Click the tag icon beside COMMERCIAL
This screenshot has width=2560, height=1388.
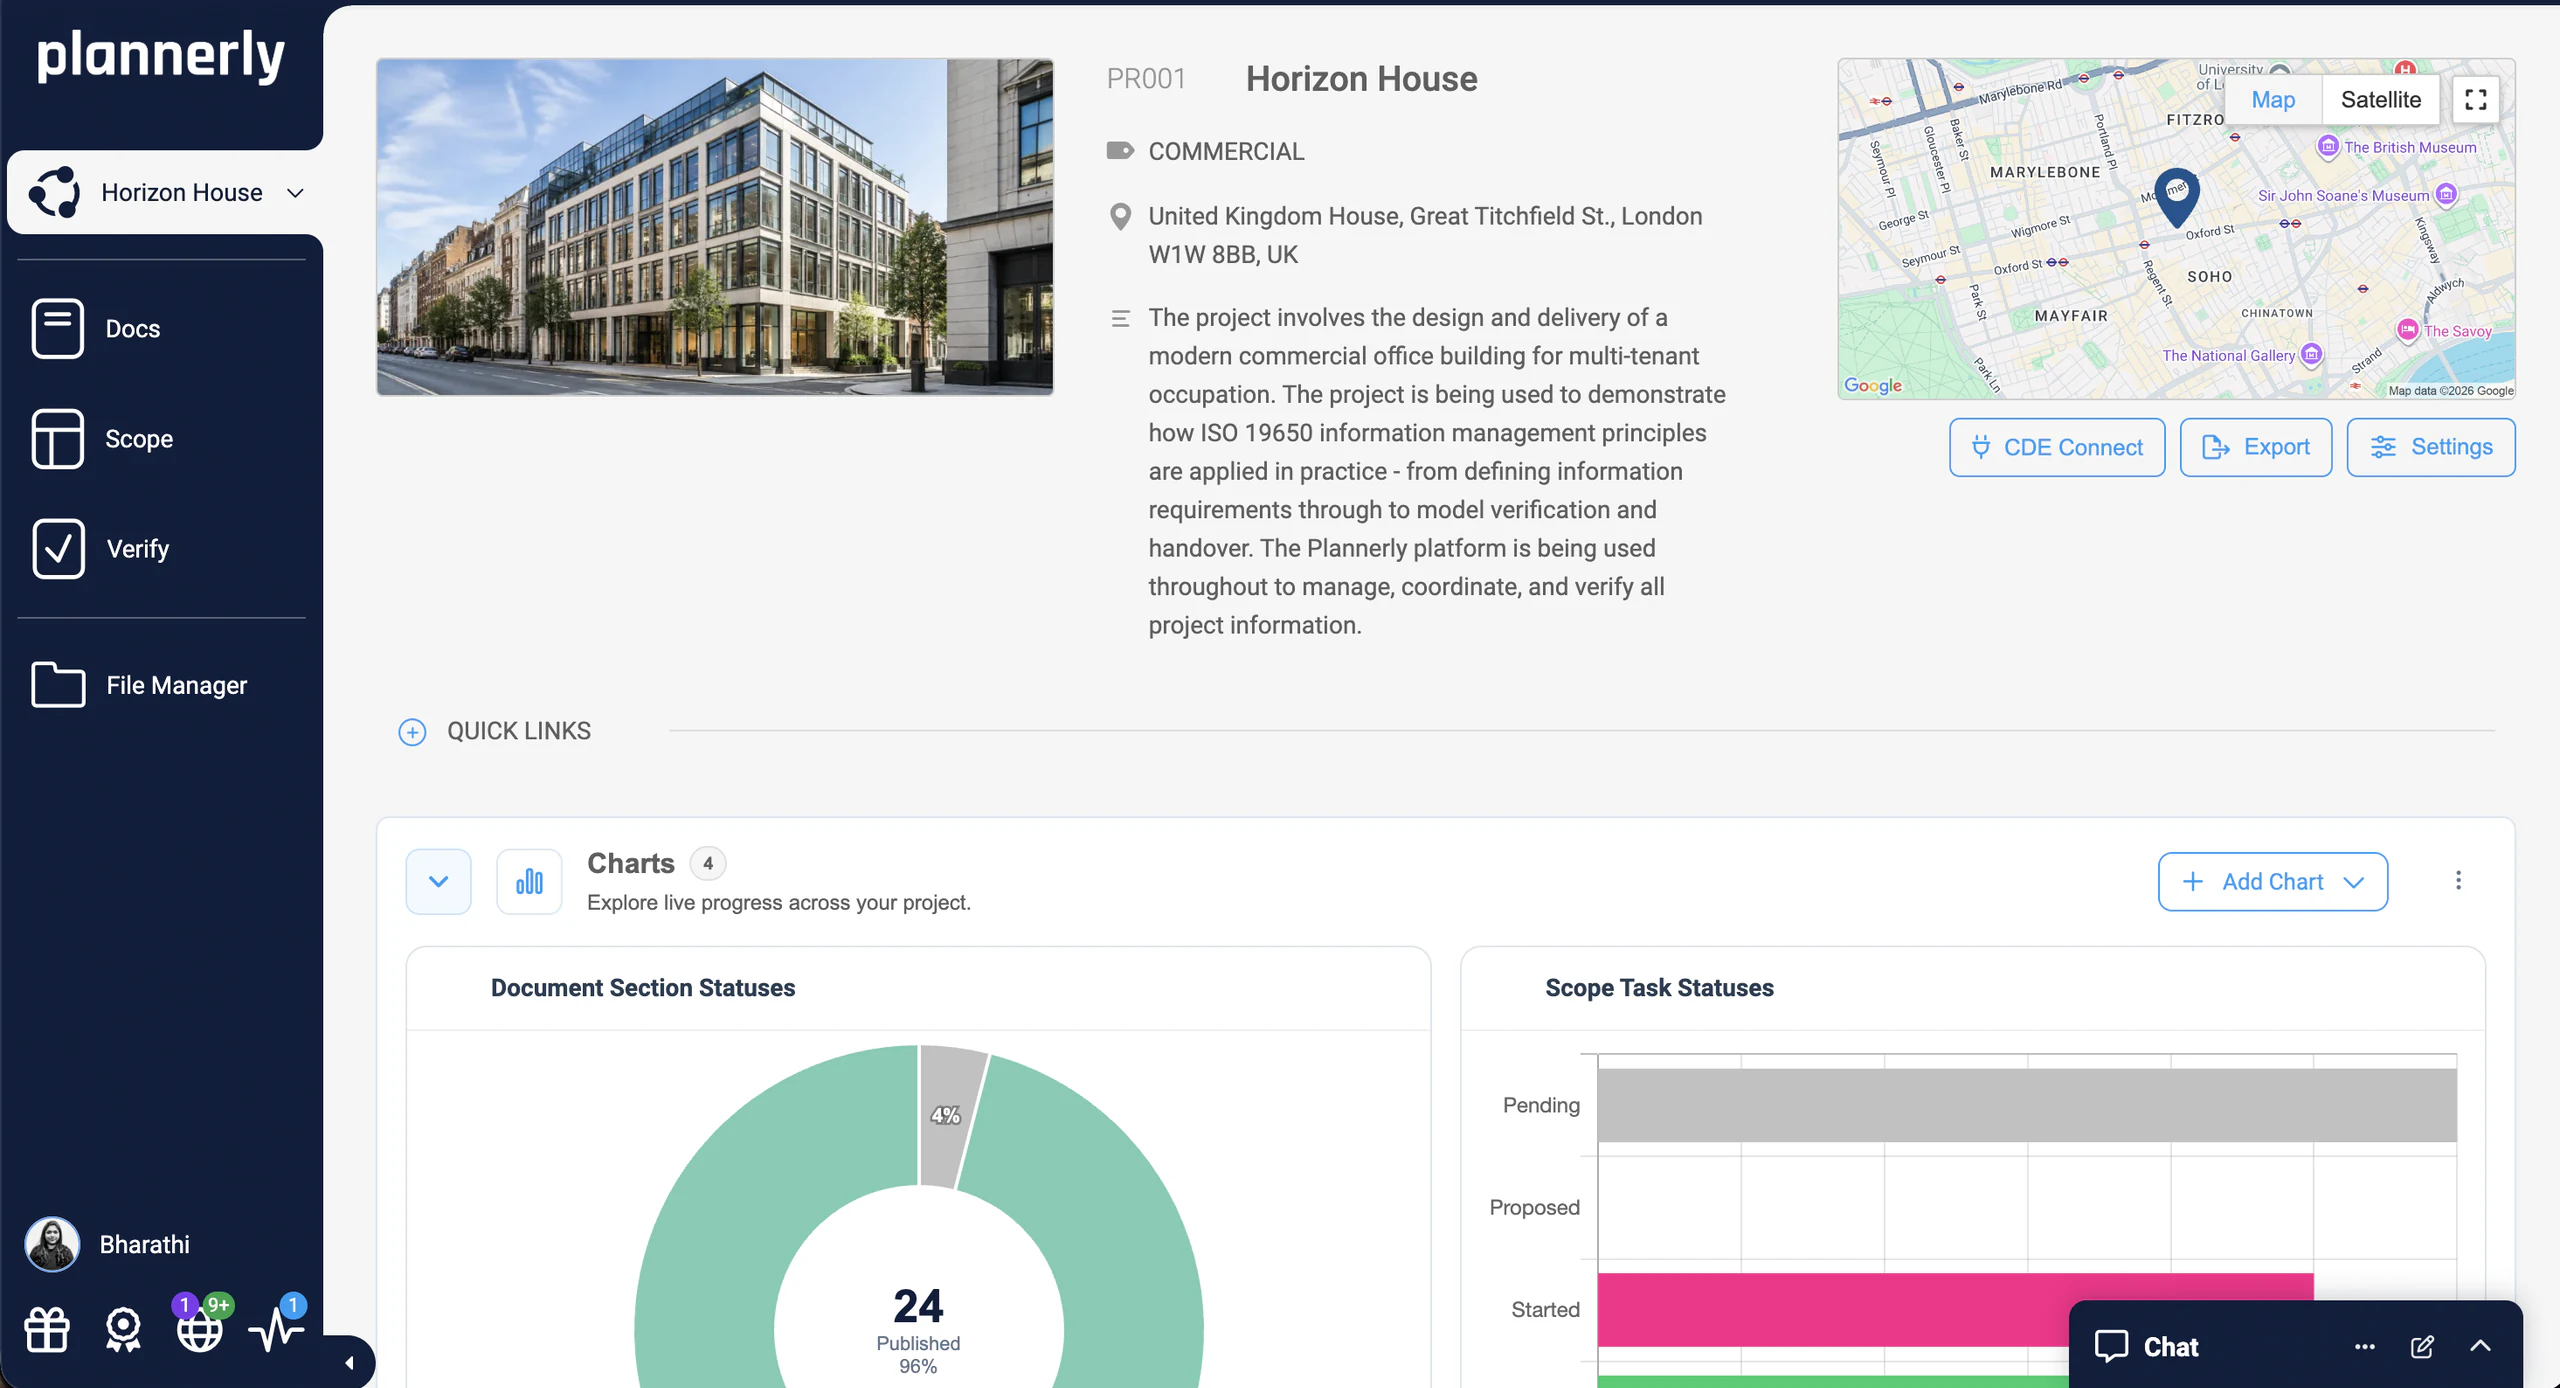[x=1120, y=151]
